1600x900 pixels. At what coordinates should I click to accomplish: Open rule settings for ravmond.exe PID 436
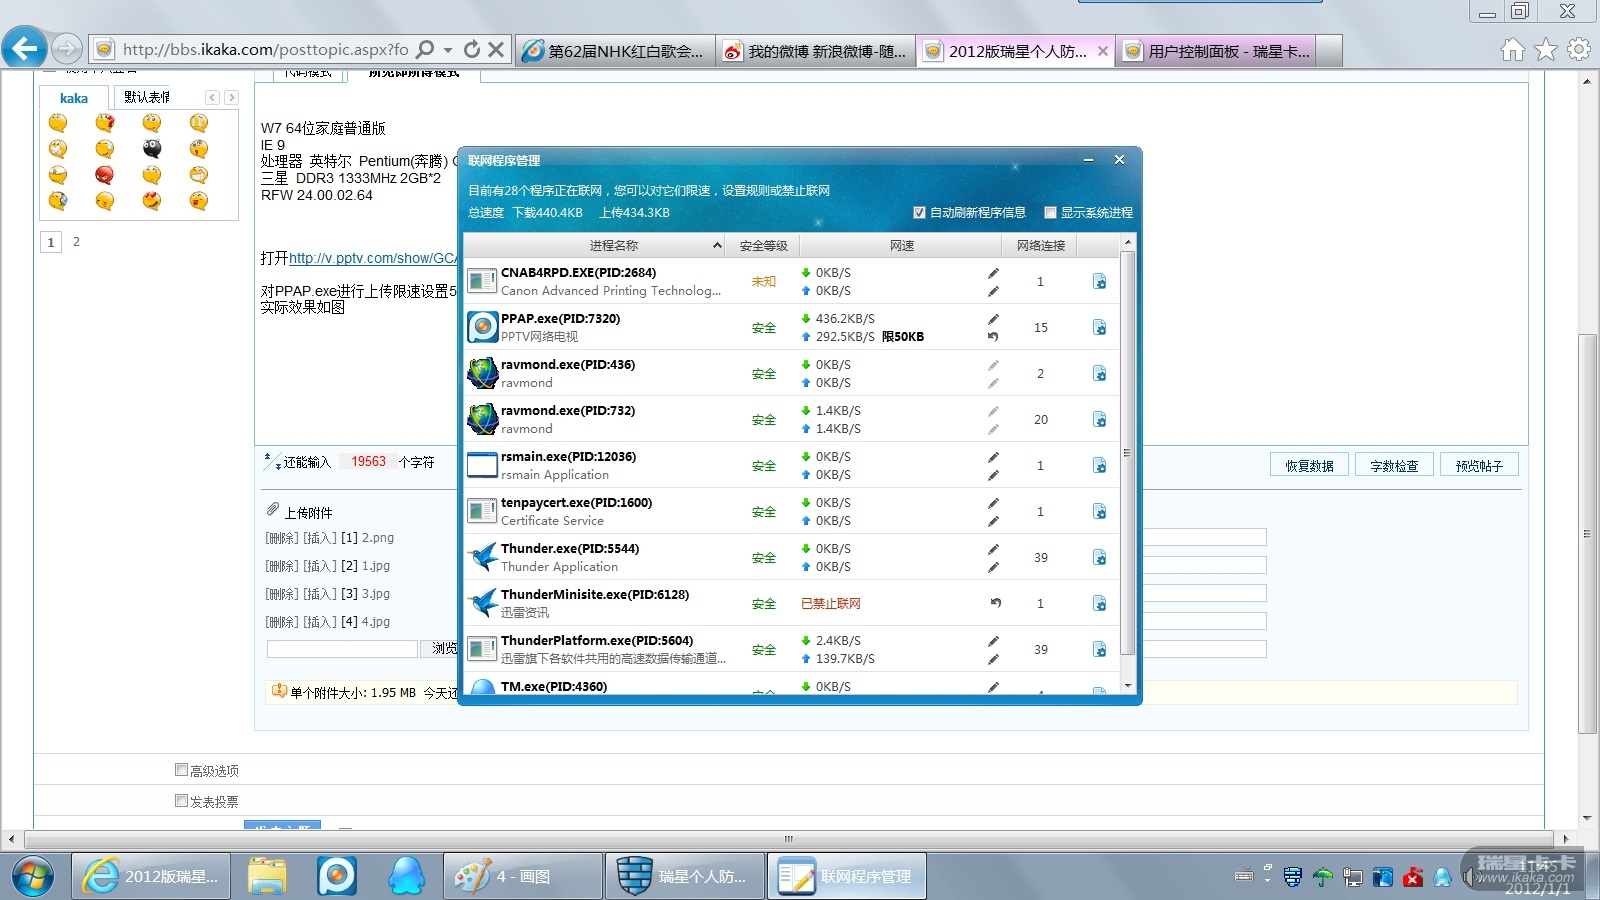coord(1099,374)
